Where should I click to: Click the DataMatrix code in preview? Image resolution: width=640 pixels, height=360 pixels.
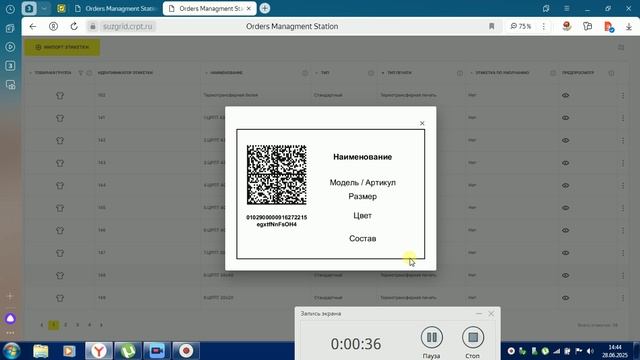[x=276, y=175]
